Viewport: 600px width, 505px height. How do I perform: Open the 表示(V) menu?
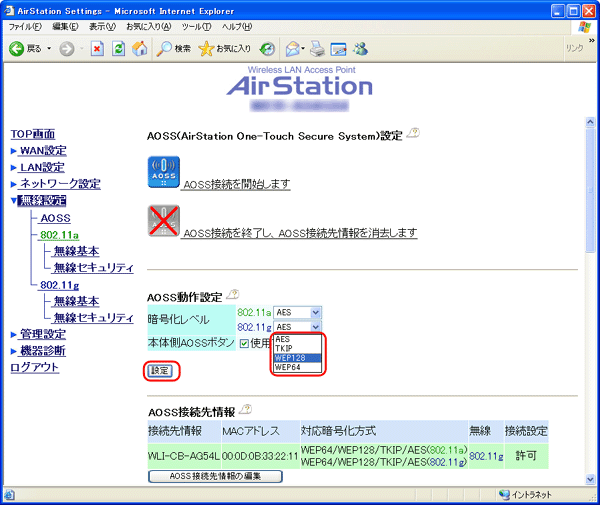pos(102,27)
